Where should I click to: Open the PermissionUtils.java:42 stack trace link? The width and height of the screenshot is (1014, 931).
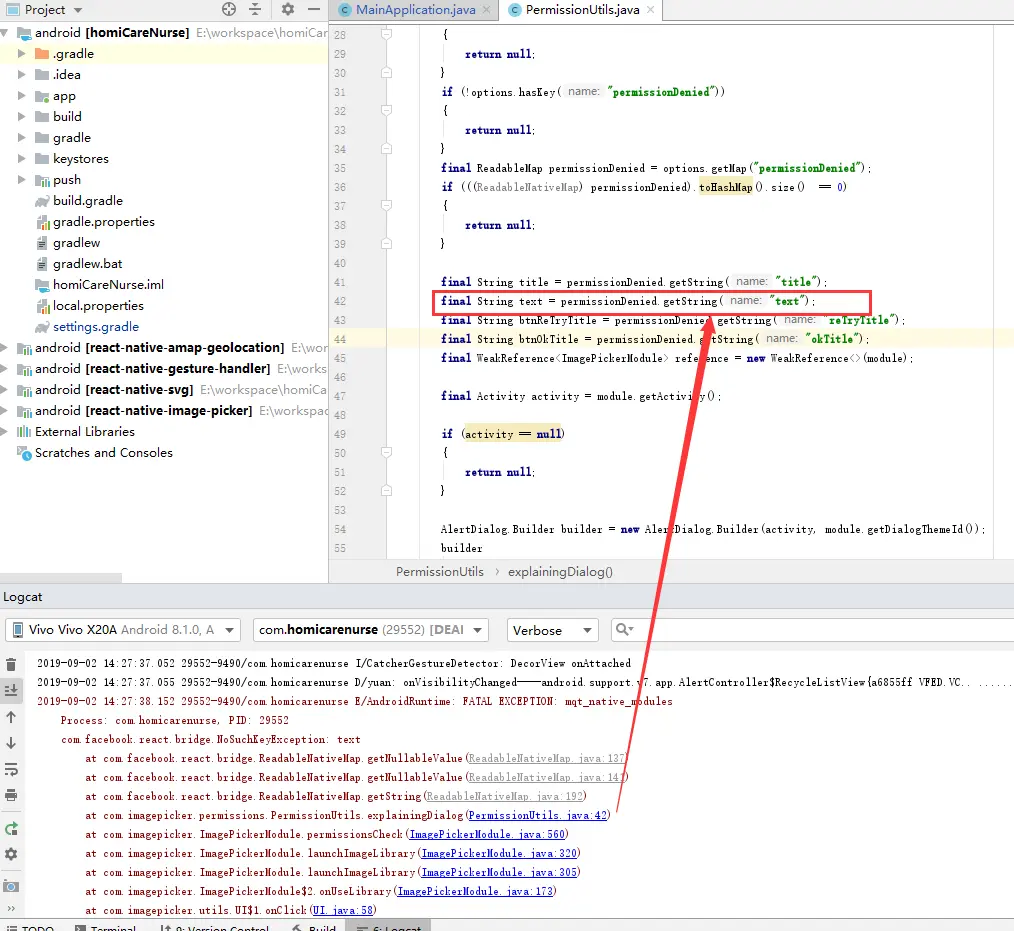(x=537, y=815)
